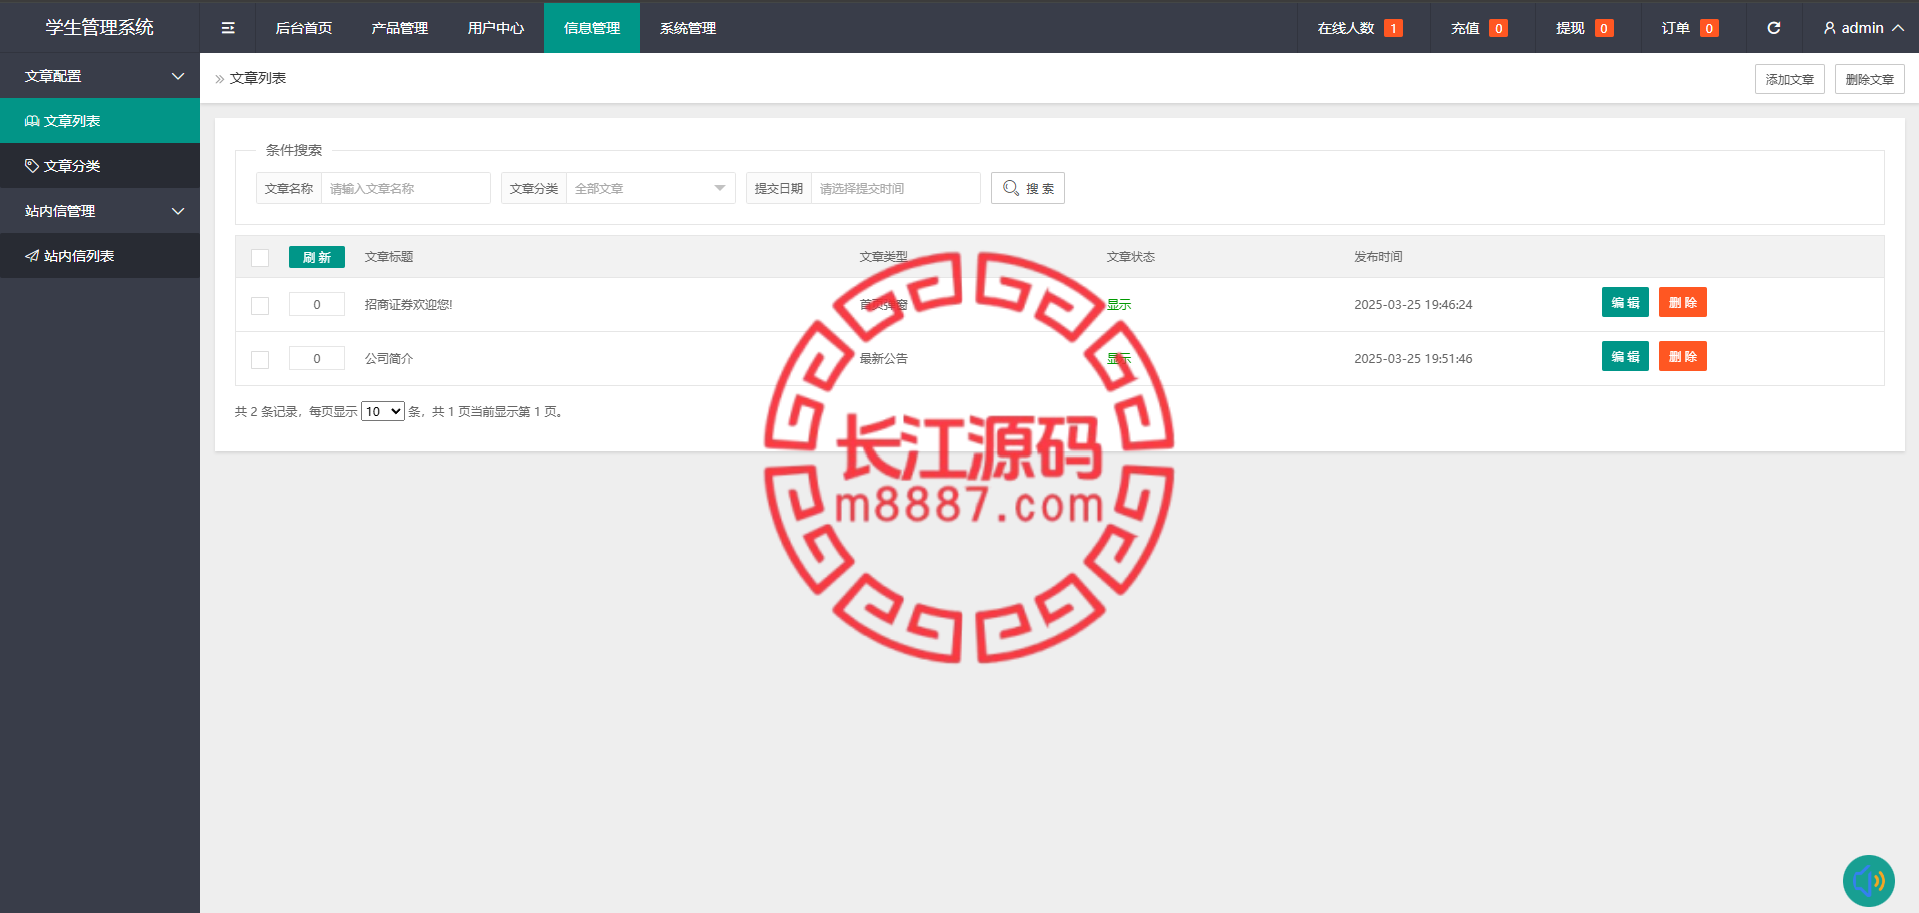Click the sort order field of 公司简介
Image resolution: width=1919 pixels, height=913 pixels.
click(x=317, y=358)
